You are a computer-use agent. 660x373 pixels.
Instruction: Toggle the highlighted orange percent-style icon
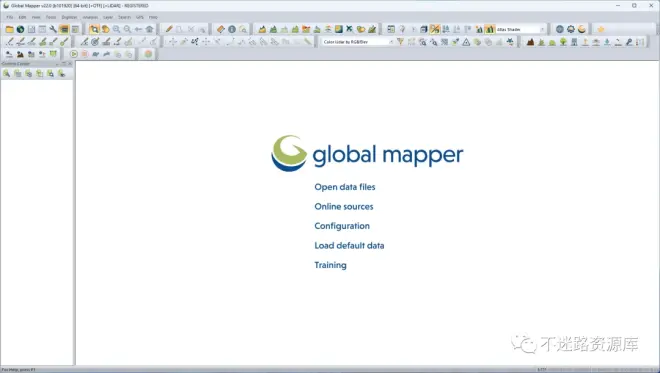click(x=435, y=29)
